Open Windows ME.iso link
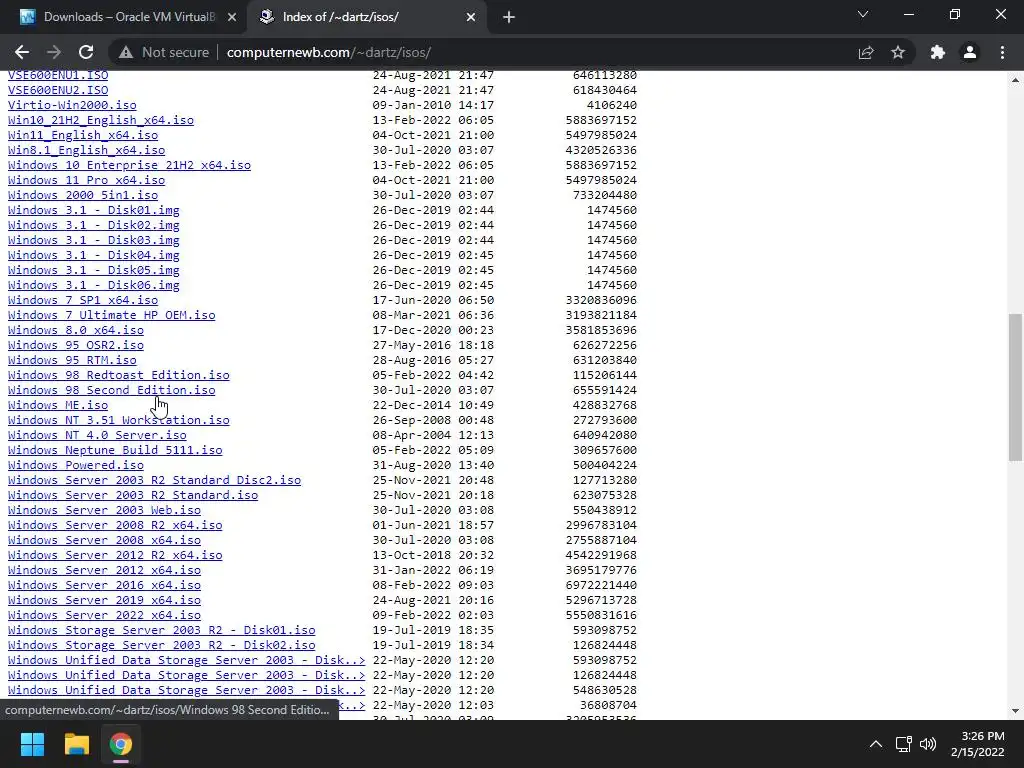 point(58,406)
